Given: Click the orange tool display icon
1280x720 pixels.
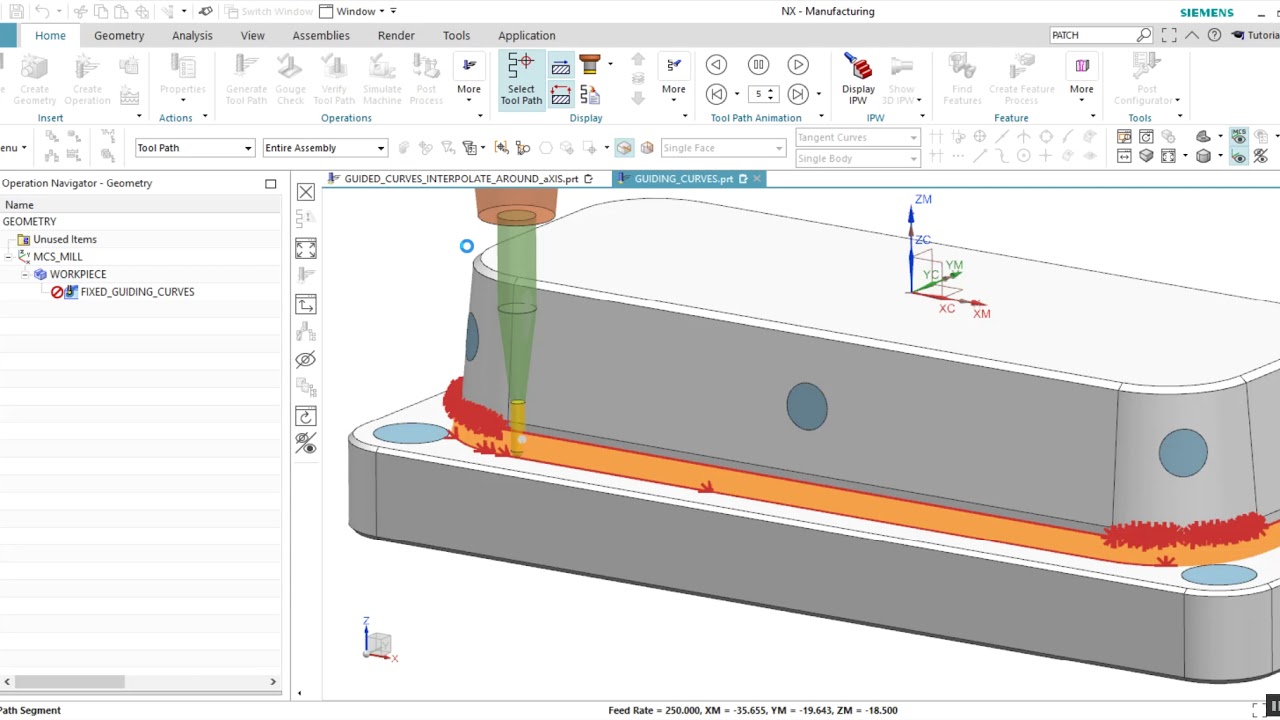Looking at the screenshot, I should pyautogui.click(x=589, y=66).
